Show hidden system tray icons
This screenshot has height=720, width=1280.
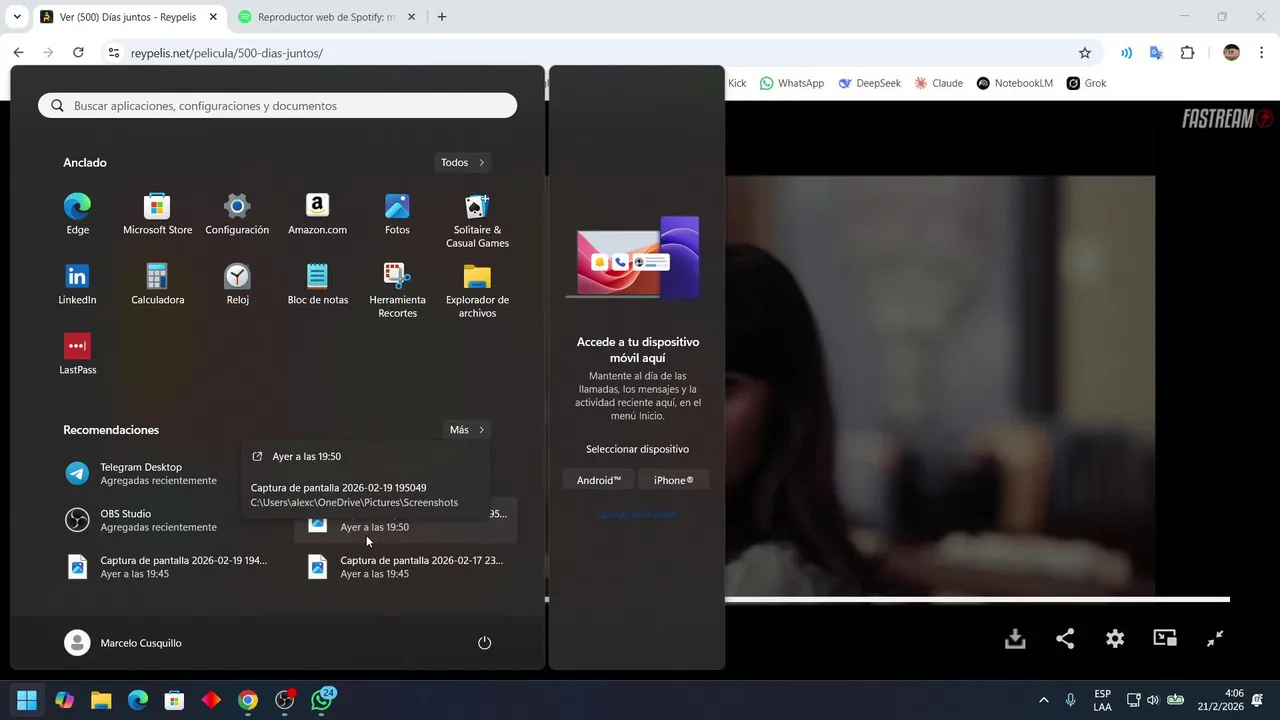pyautogui.click(x=1044, y=700)
